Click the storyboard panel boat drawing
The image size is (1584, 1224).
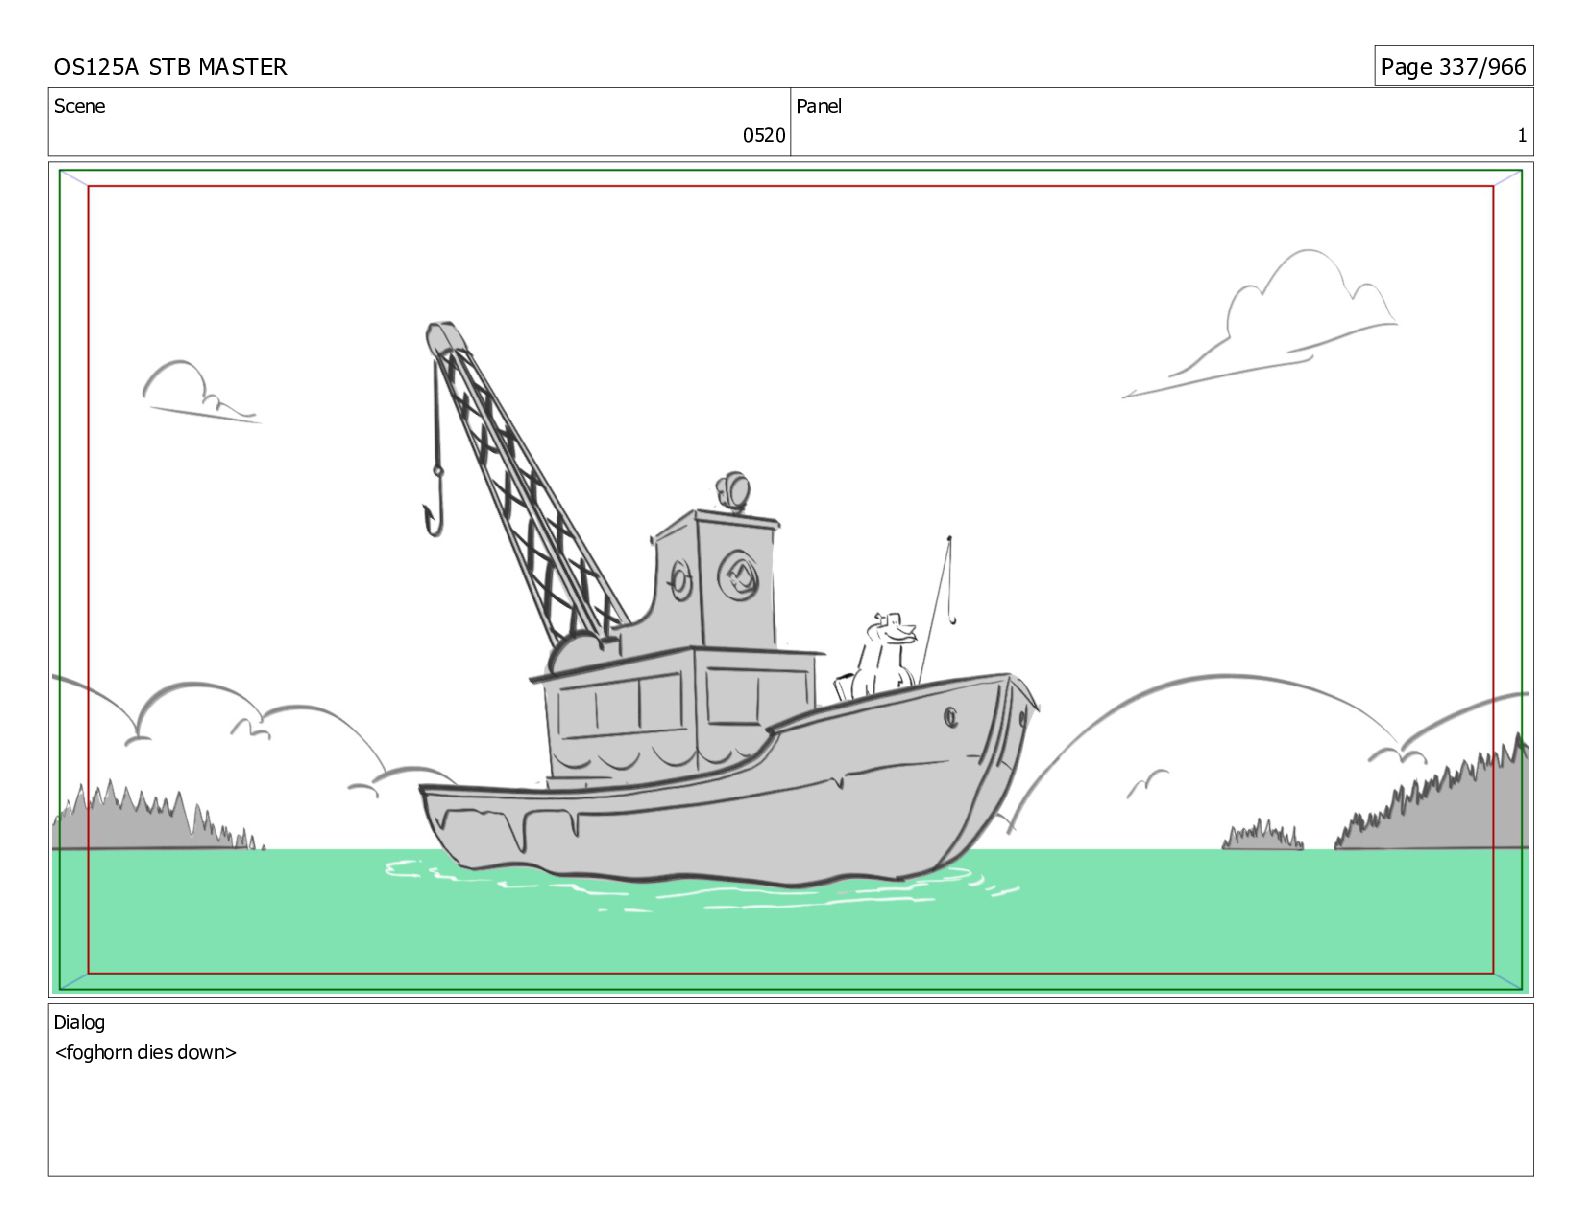point(728,606)
